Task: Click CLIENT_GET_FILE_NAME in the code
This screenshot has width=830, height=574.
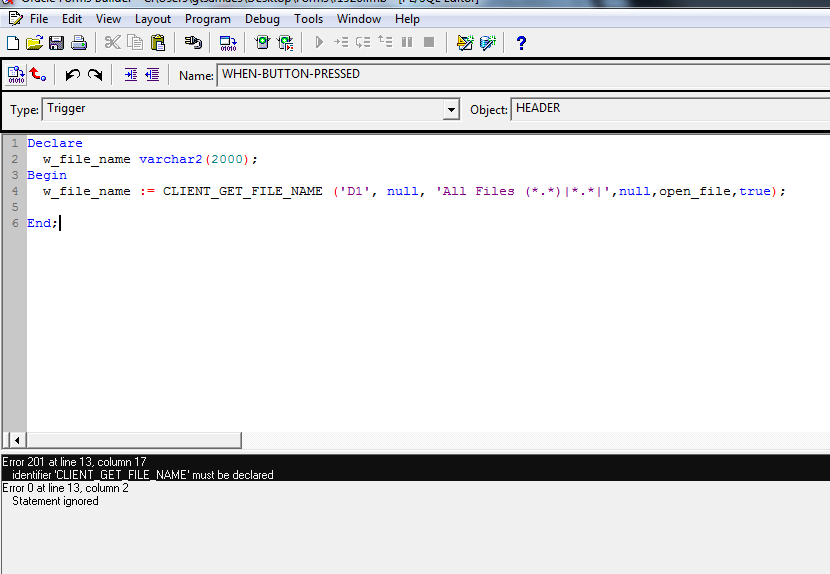Action: [x=242, y=191]
